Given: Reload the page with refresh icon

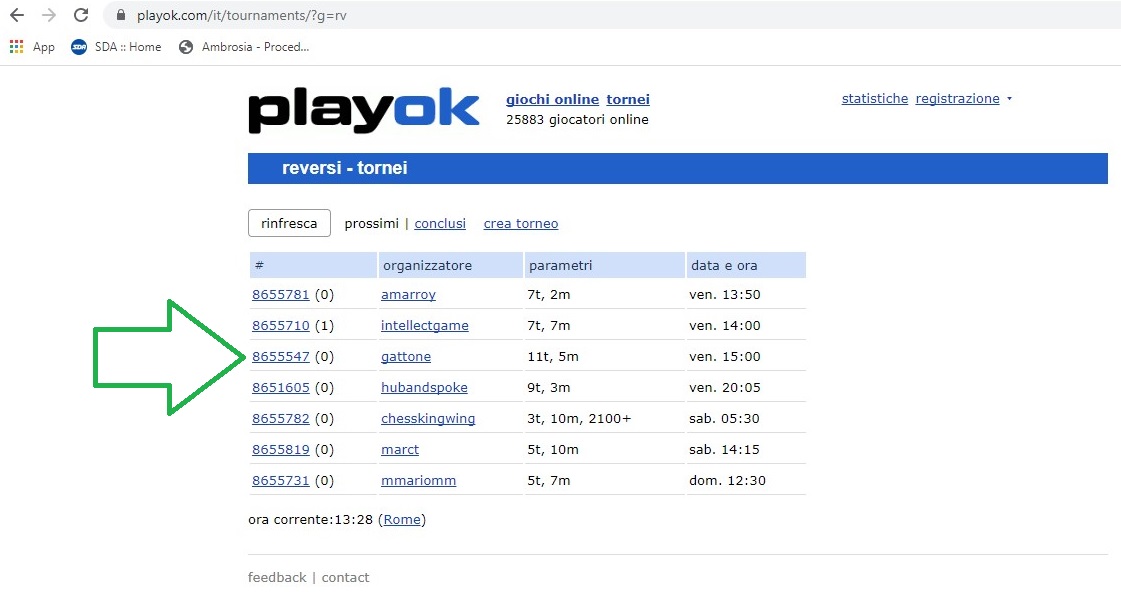Looking at the screenshot, I should click(81, 15).
